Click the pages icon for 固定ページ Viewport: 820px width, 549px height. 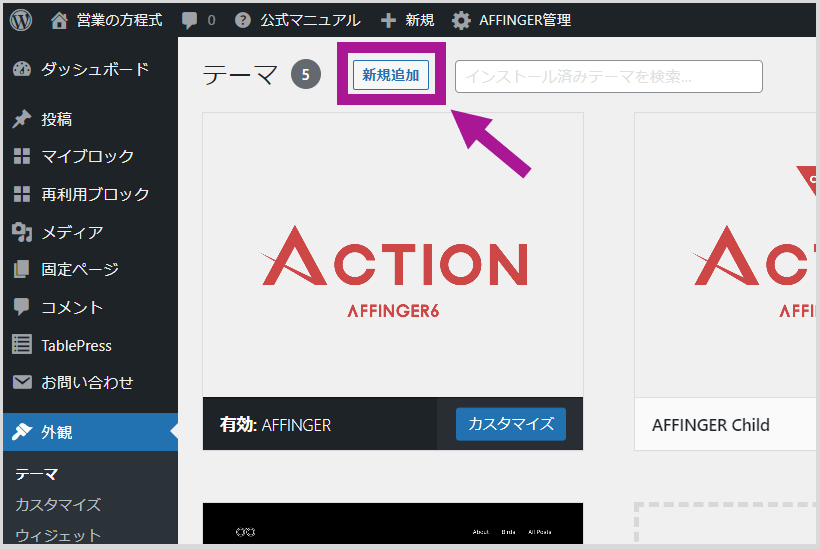point(22,269)
